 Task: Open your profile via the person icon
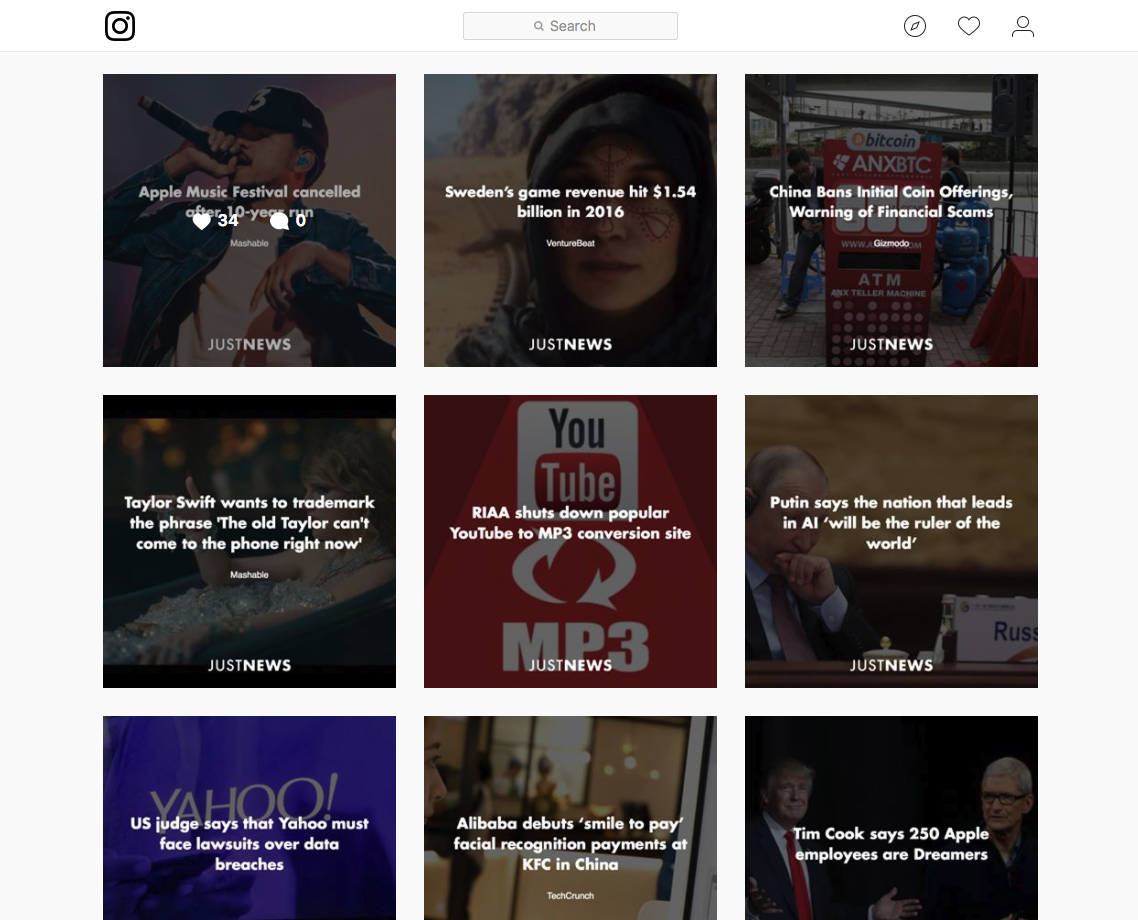tap(1023, 26)
